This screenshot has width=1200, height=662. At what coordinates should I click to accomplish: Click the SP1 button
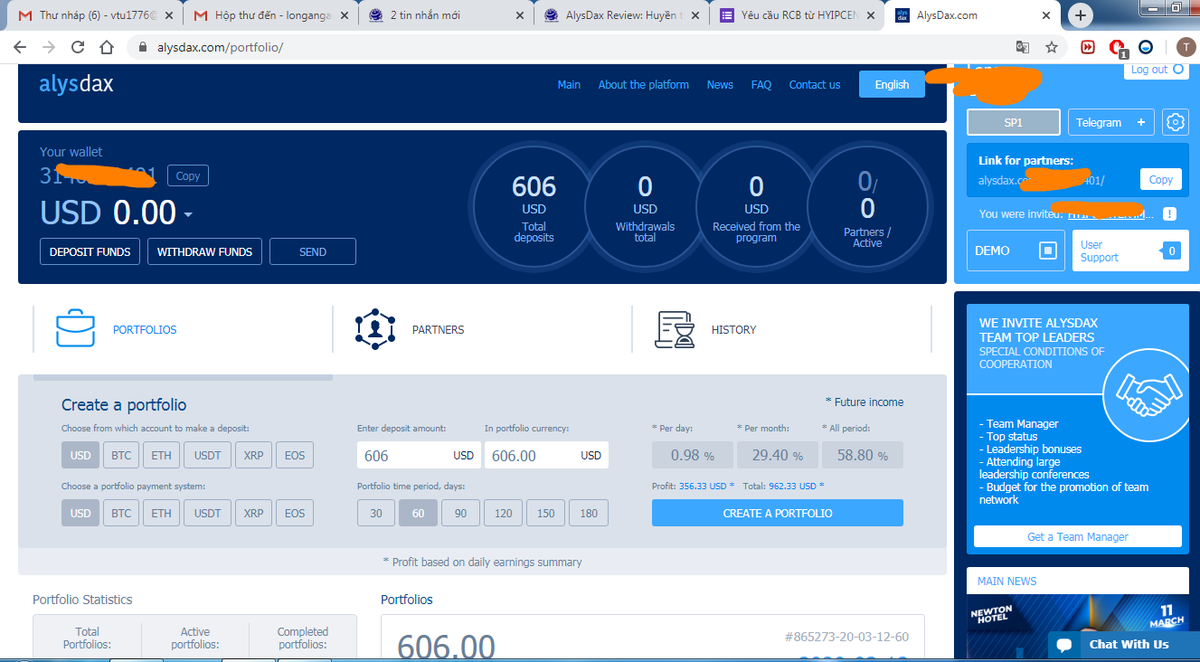tap(1013, 122)
